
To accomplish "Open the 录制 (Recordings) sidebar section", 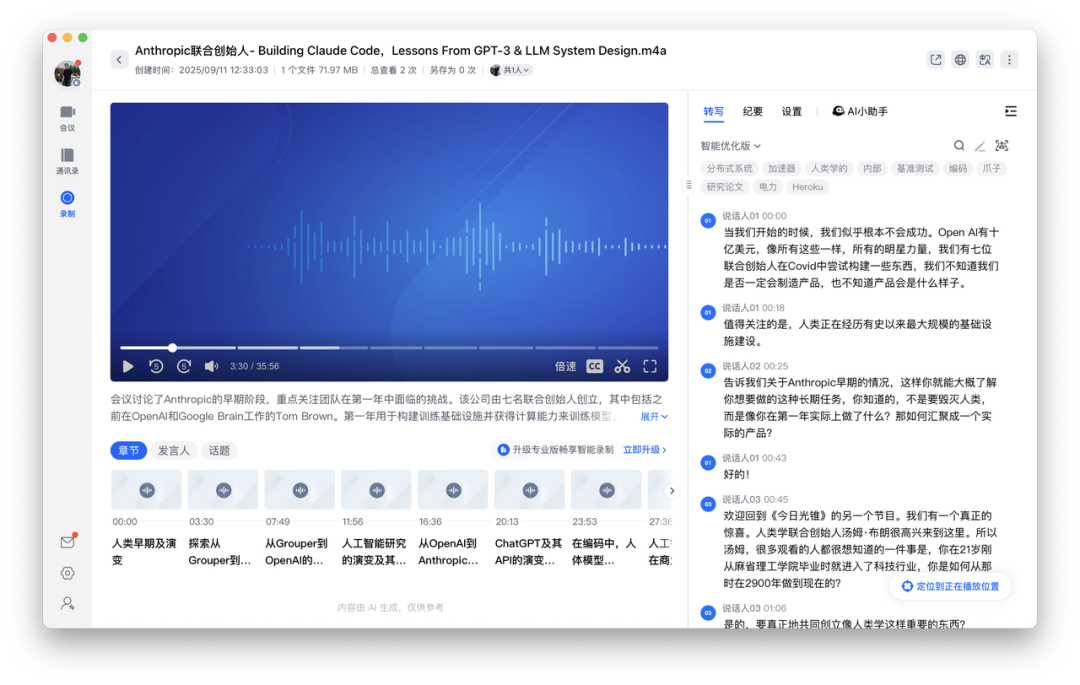I will [x=68, y=204].
